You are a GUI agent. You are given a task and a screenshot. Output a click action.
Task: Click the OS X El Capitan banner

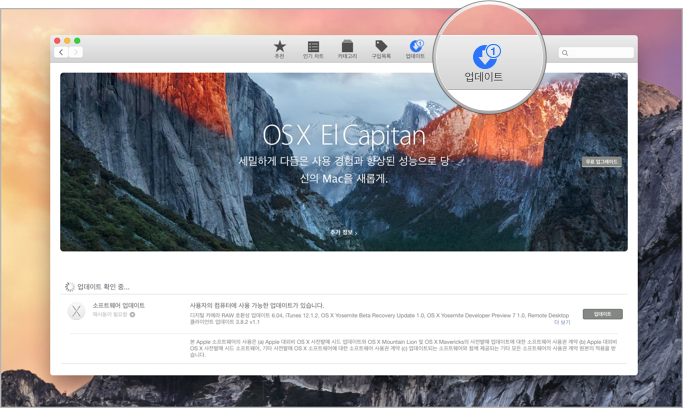344,162
